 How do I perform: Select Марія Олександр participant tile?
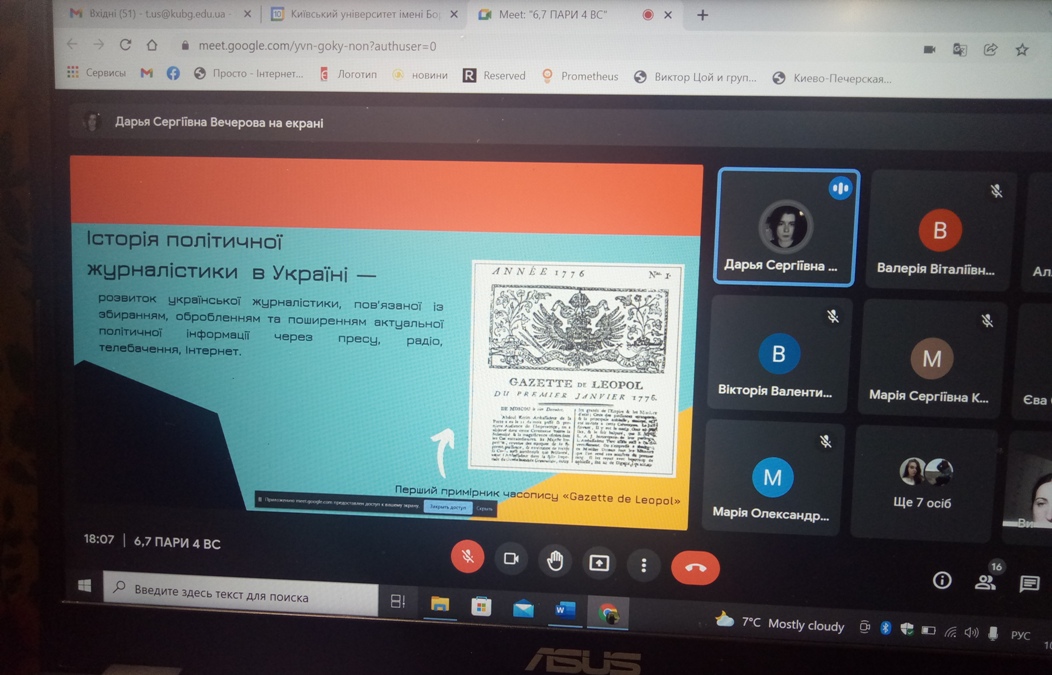(772, 477)
